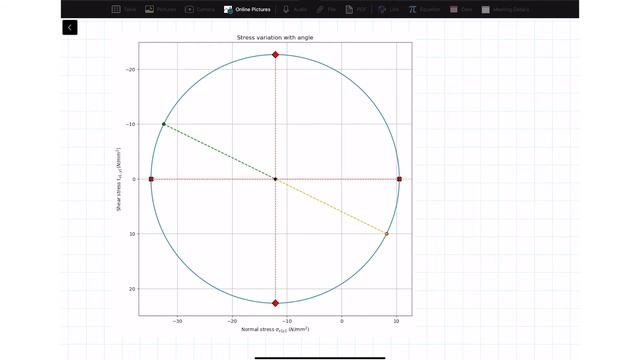
Task: Open the Camera insert option
Action: coord(200,9)
